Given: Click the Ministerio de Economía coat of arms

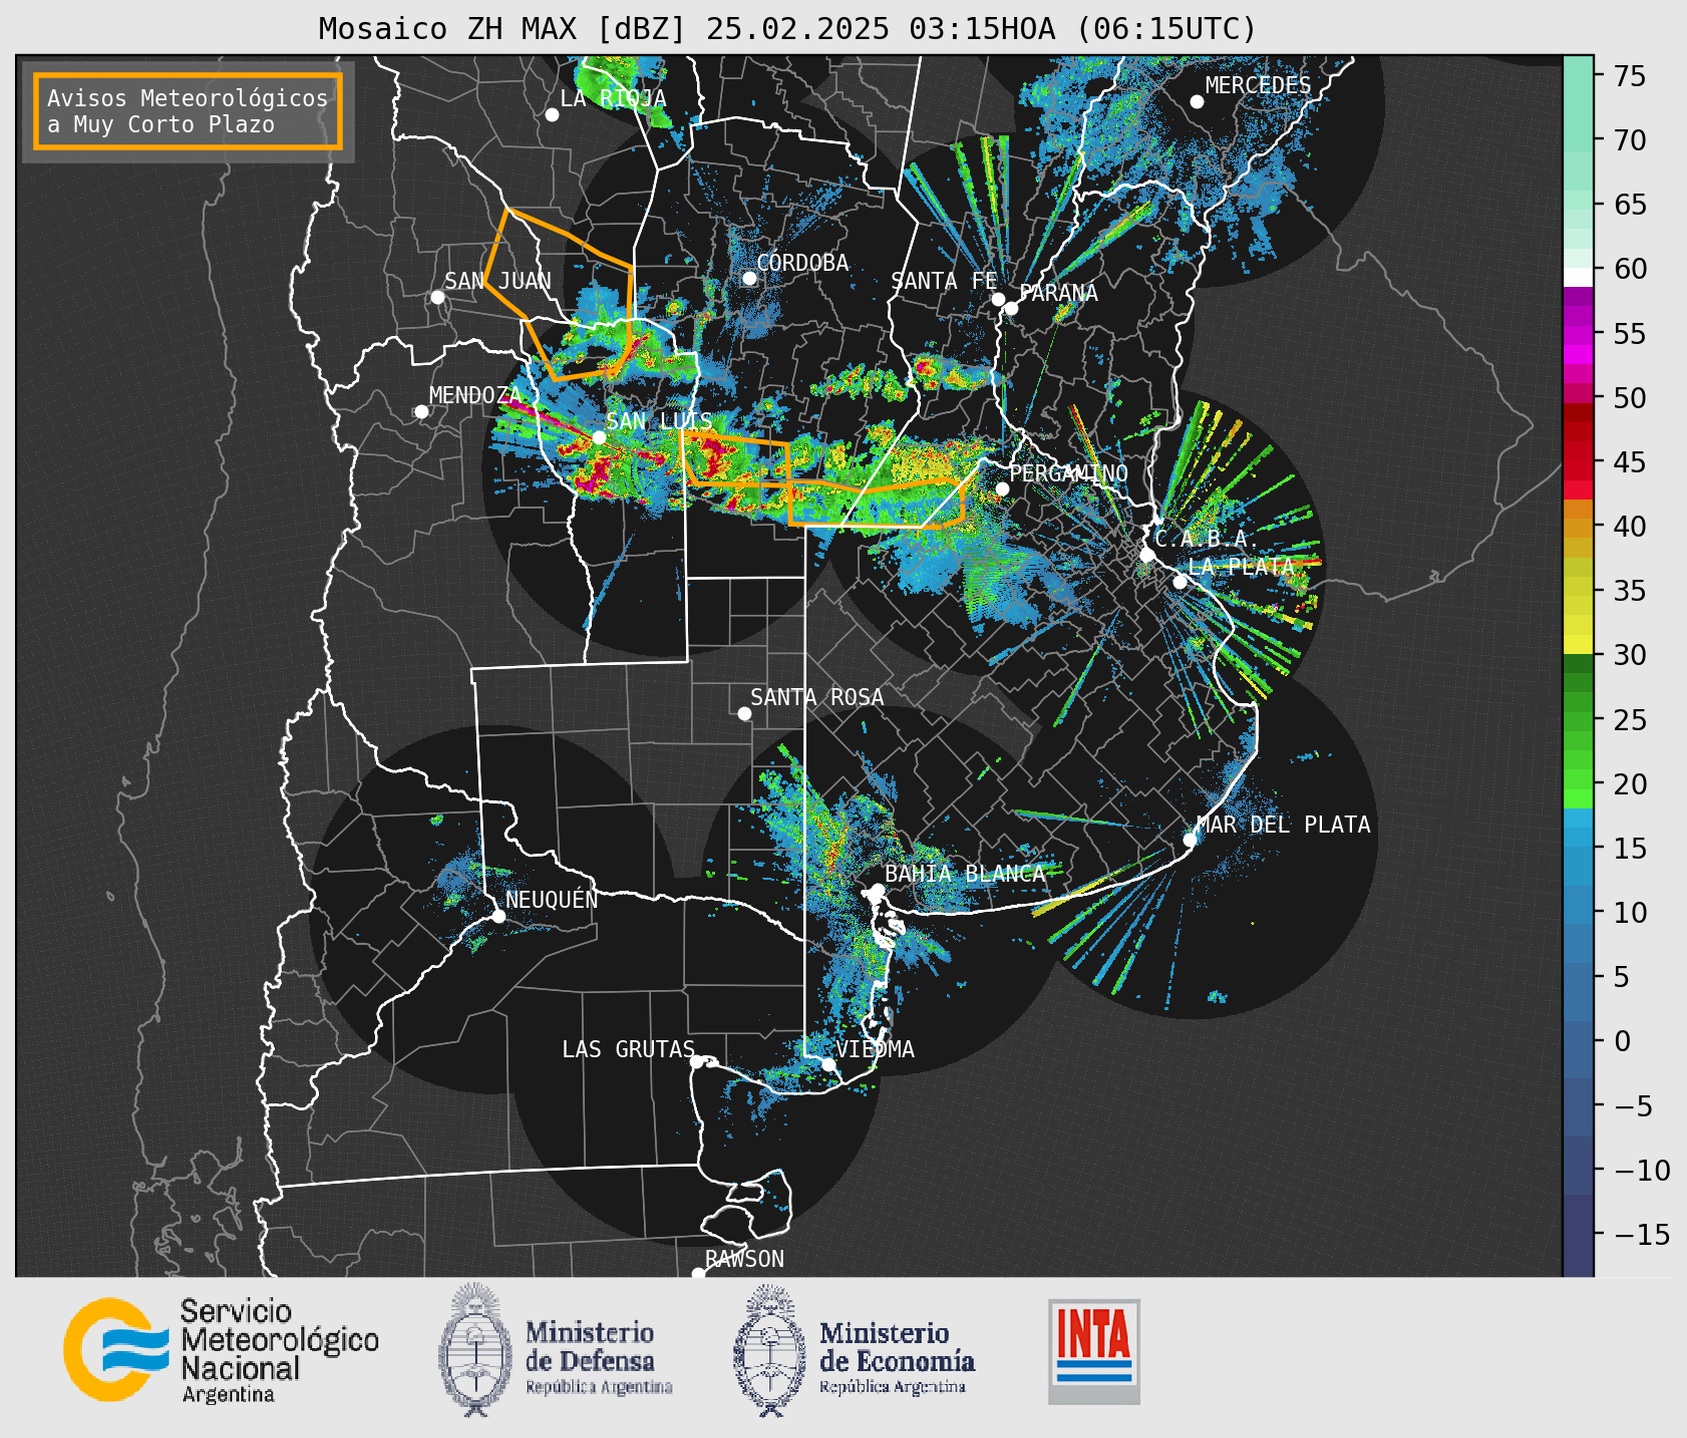Looking at the screenshot, I should pos(770,1350).
